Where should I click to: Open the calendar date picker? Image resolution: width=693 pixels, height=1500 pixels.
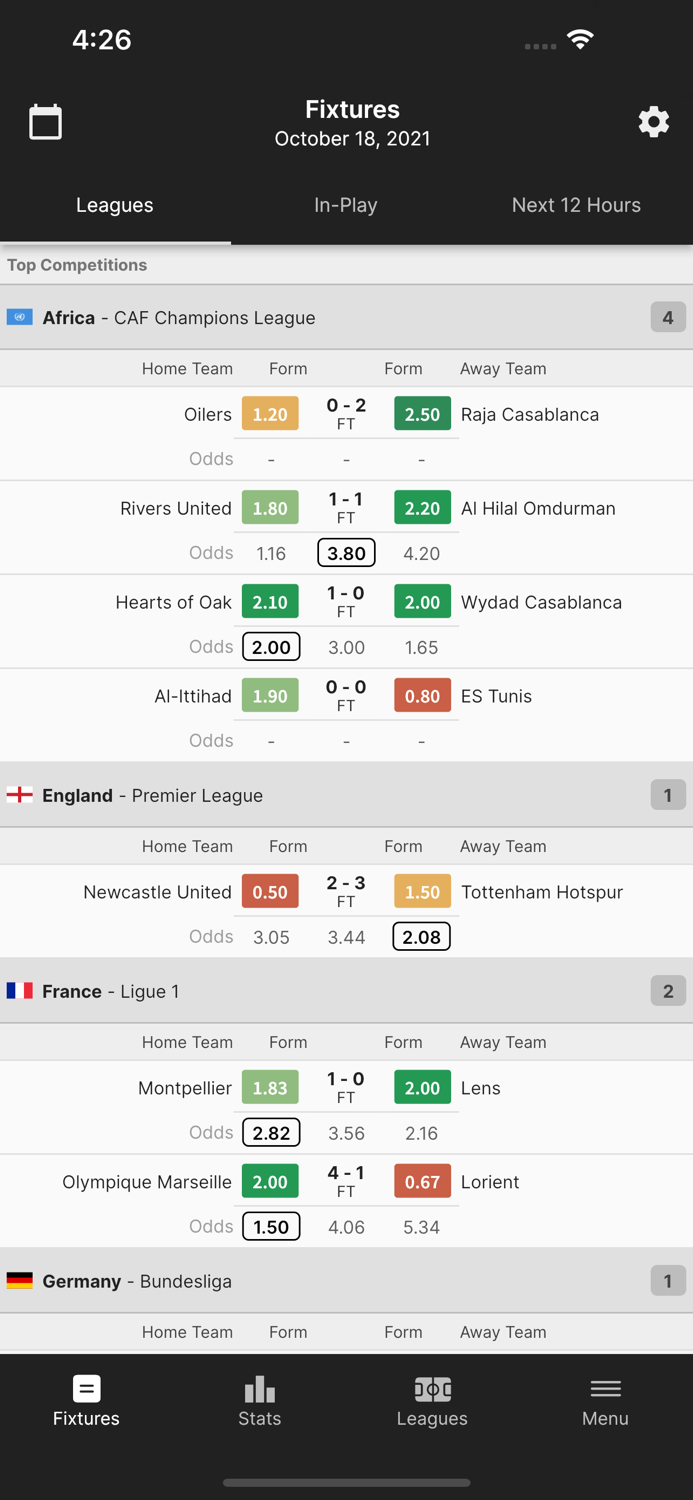pos(44,121)
